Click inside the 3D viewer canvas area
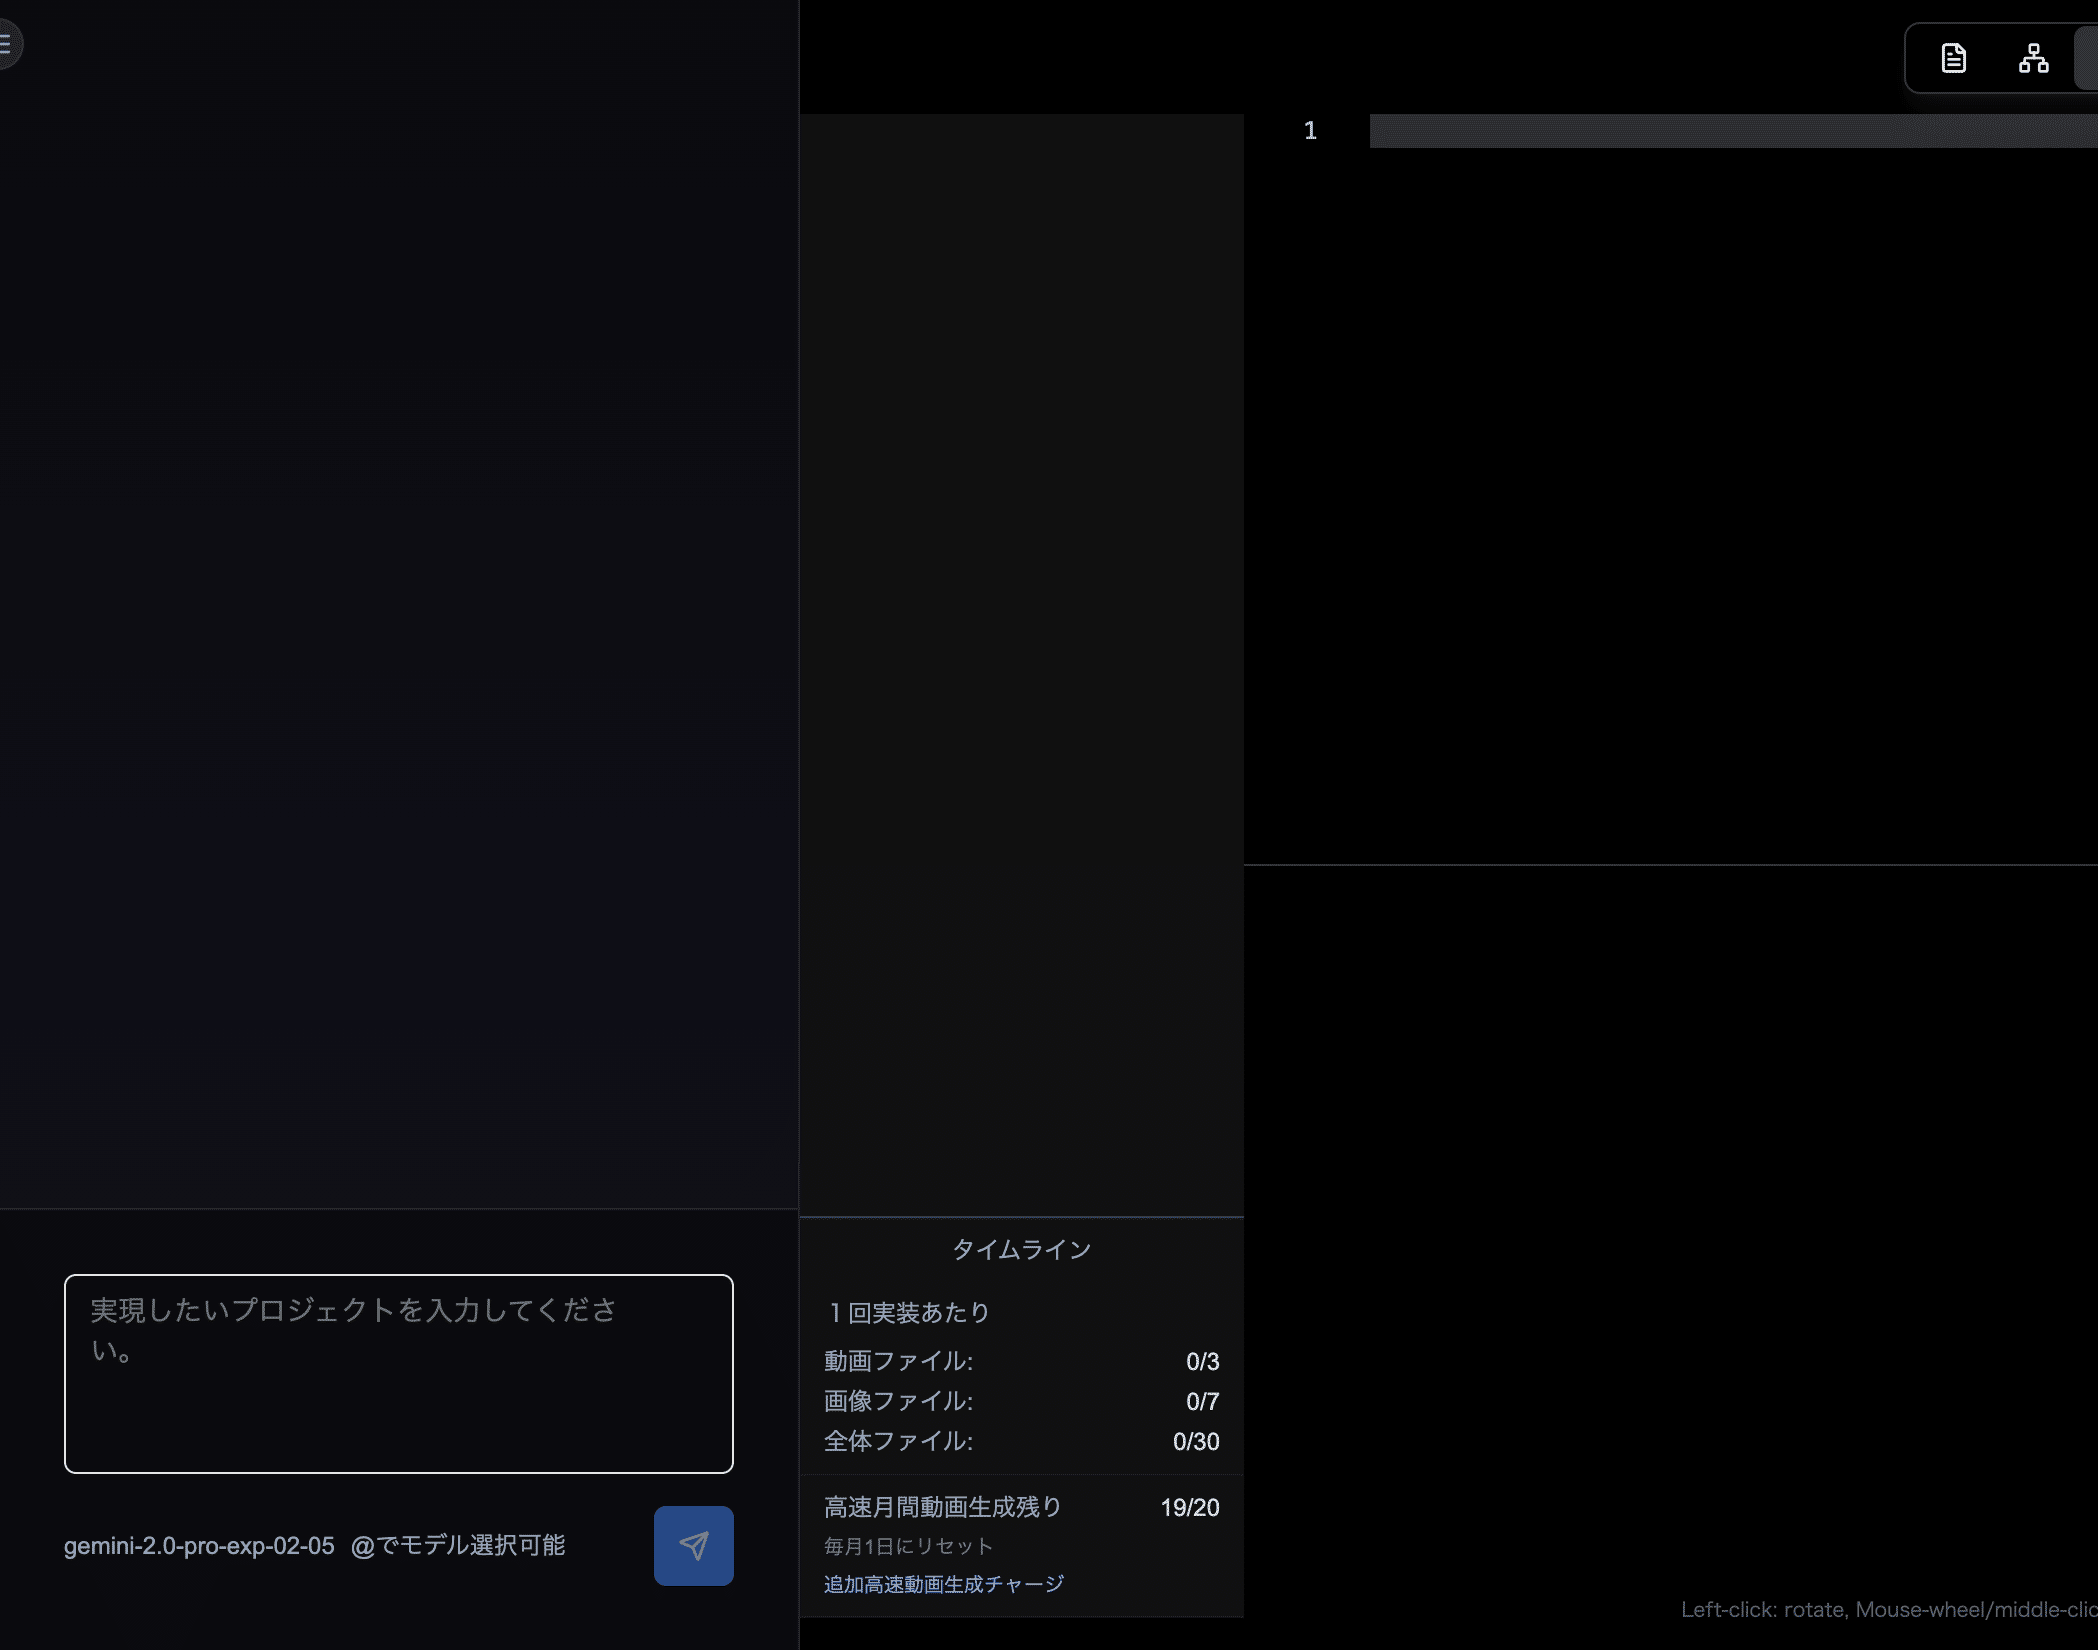This screenshot has width=2098, height=1650. coord(1670,1230)
